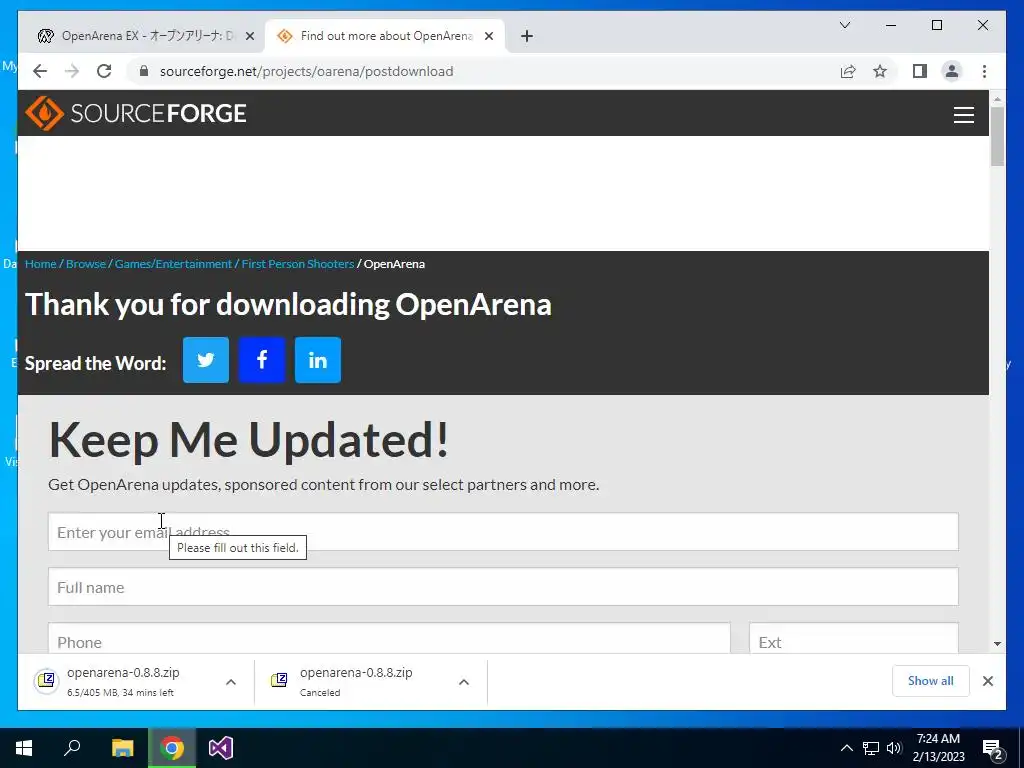Bookmark this tab with star icon
Image resolution: width=1024 pixels, height=768 pixels.
tap(880, 71)
